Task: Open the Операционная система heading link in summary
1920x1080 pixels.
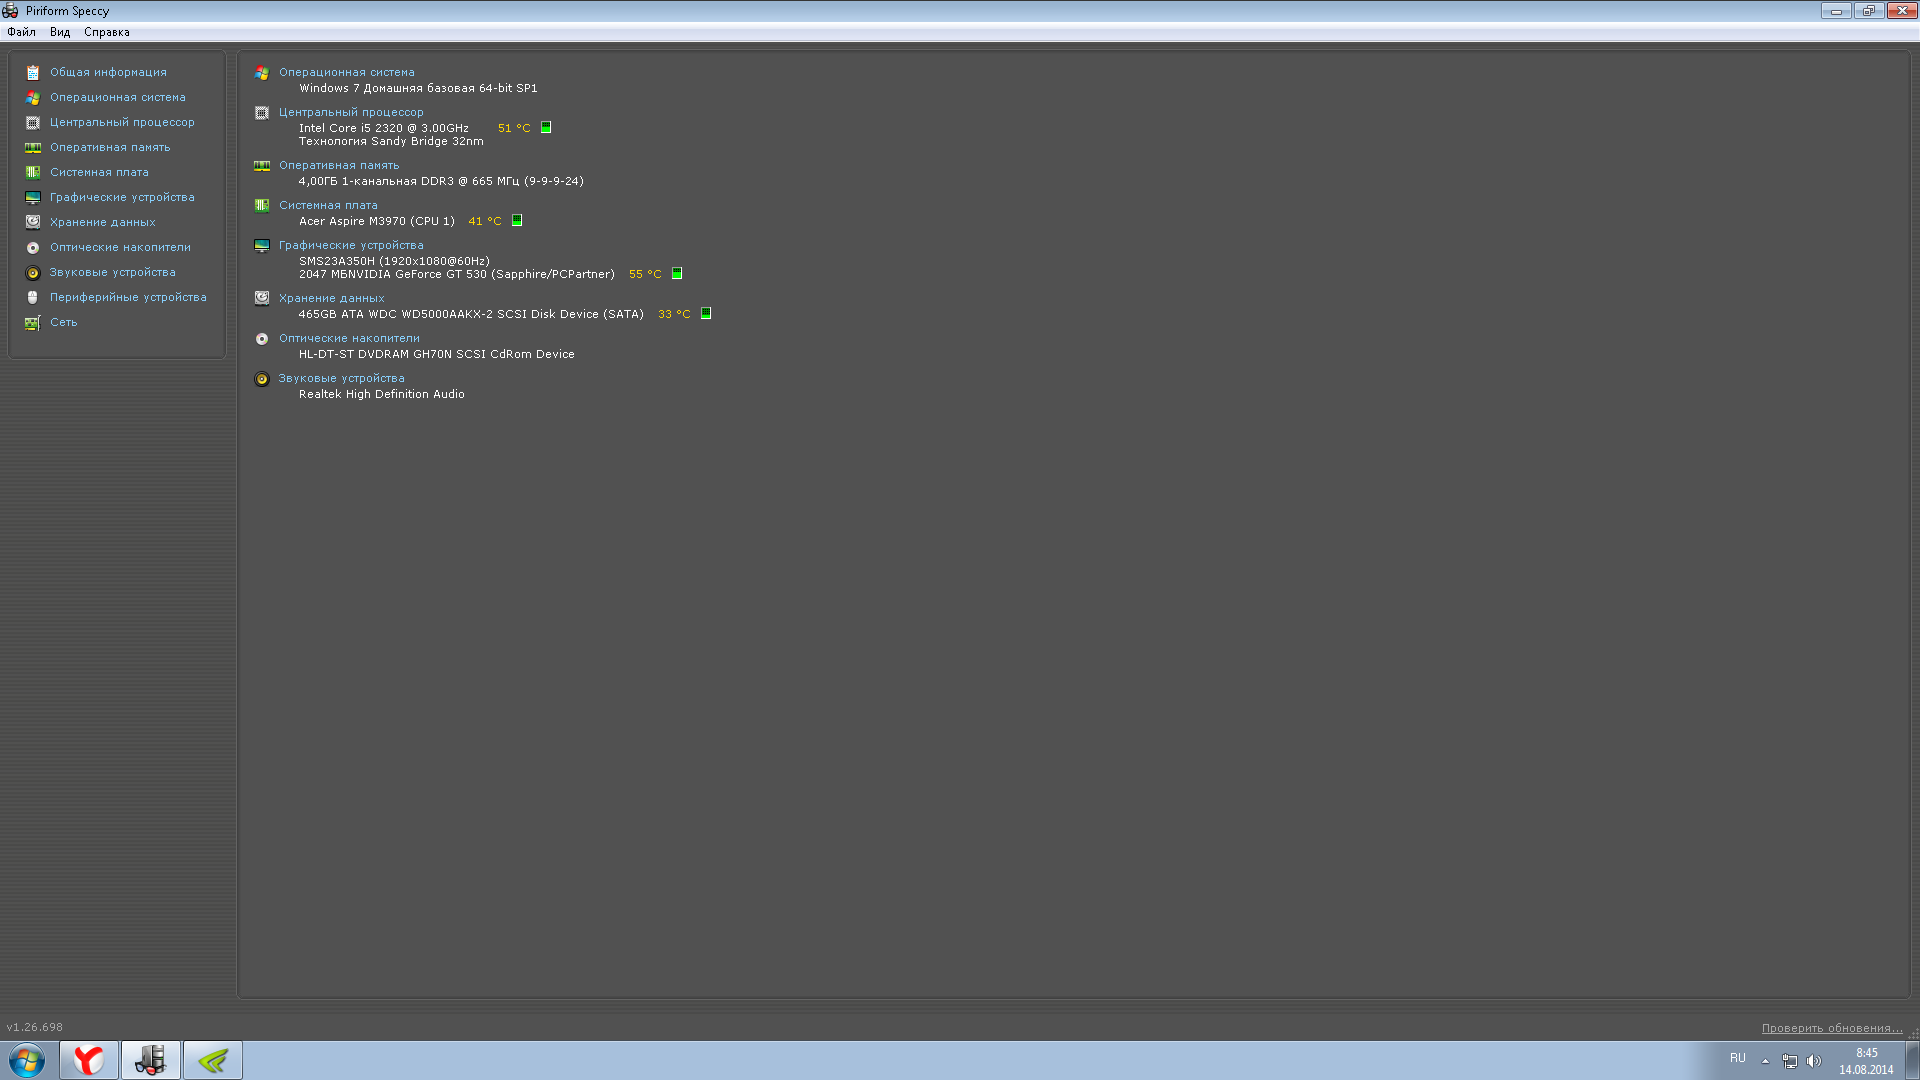Action: click(x=346, y=72)
